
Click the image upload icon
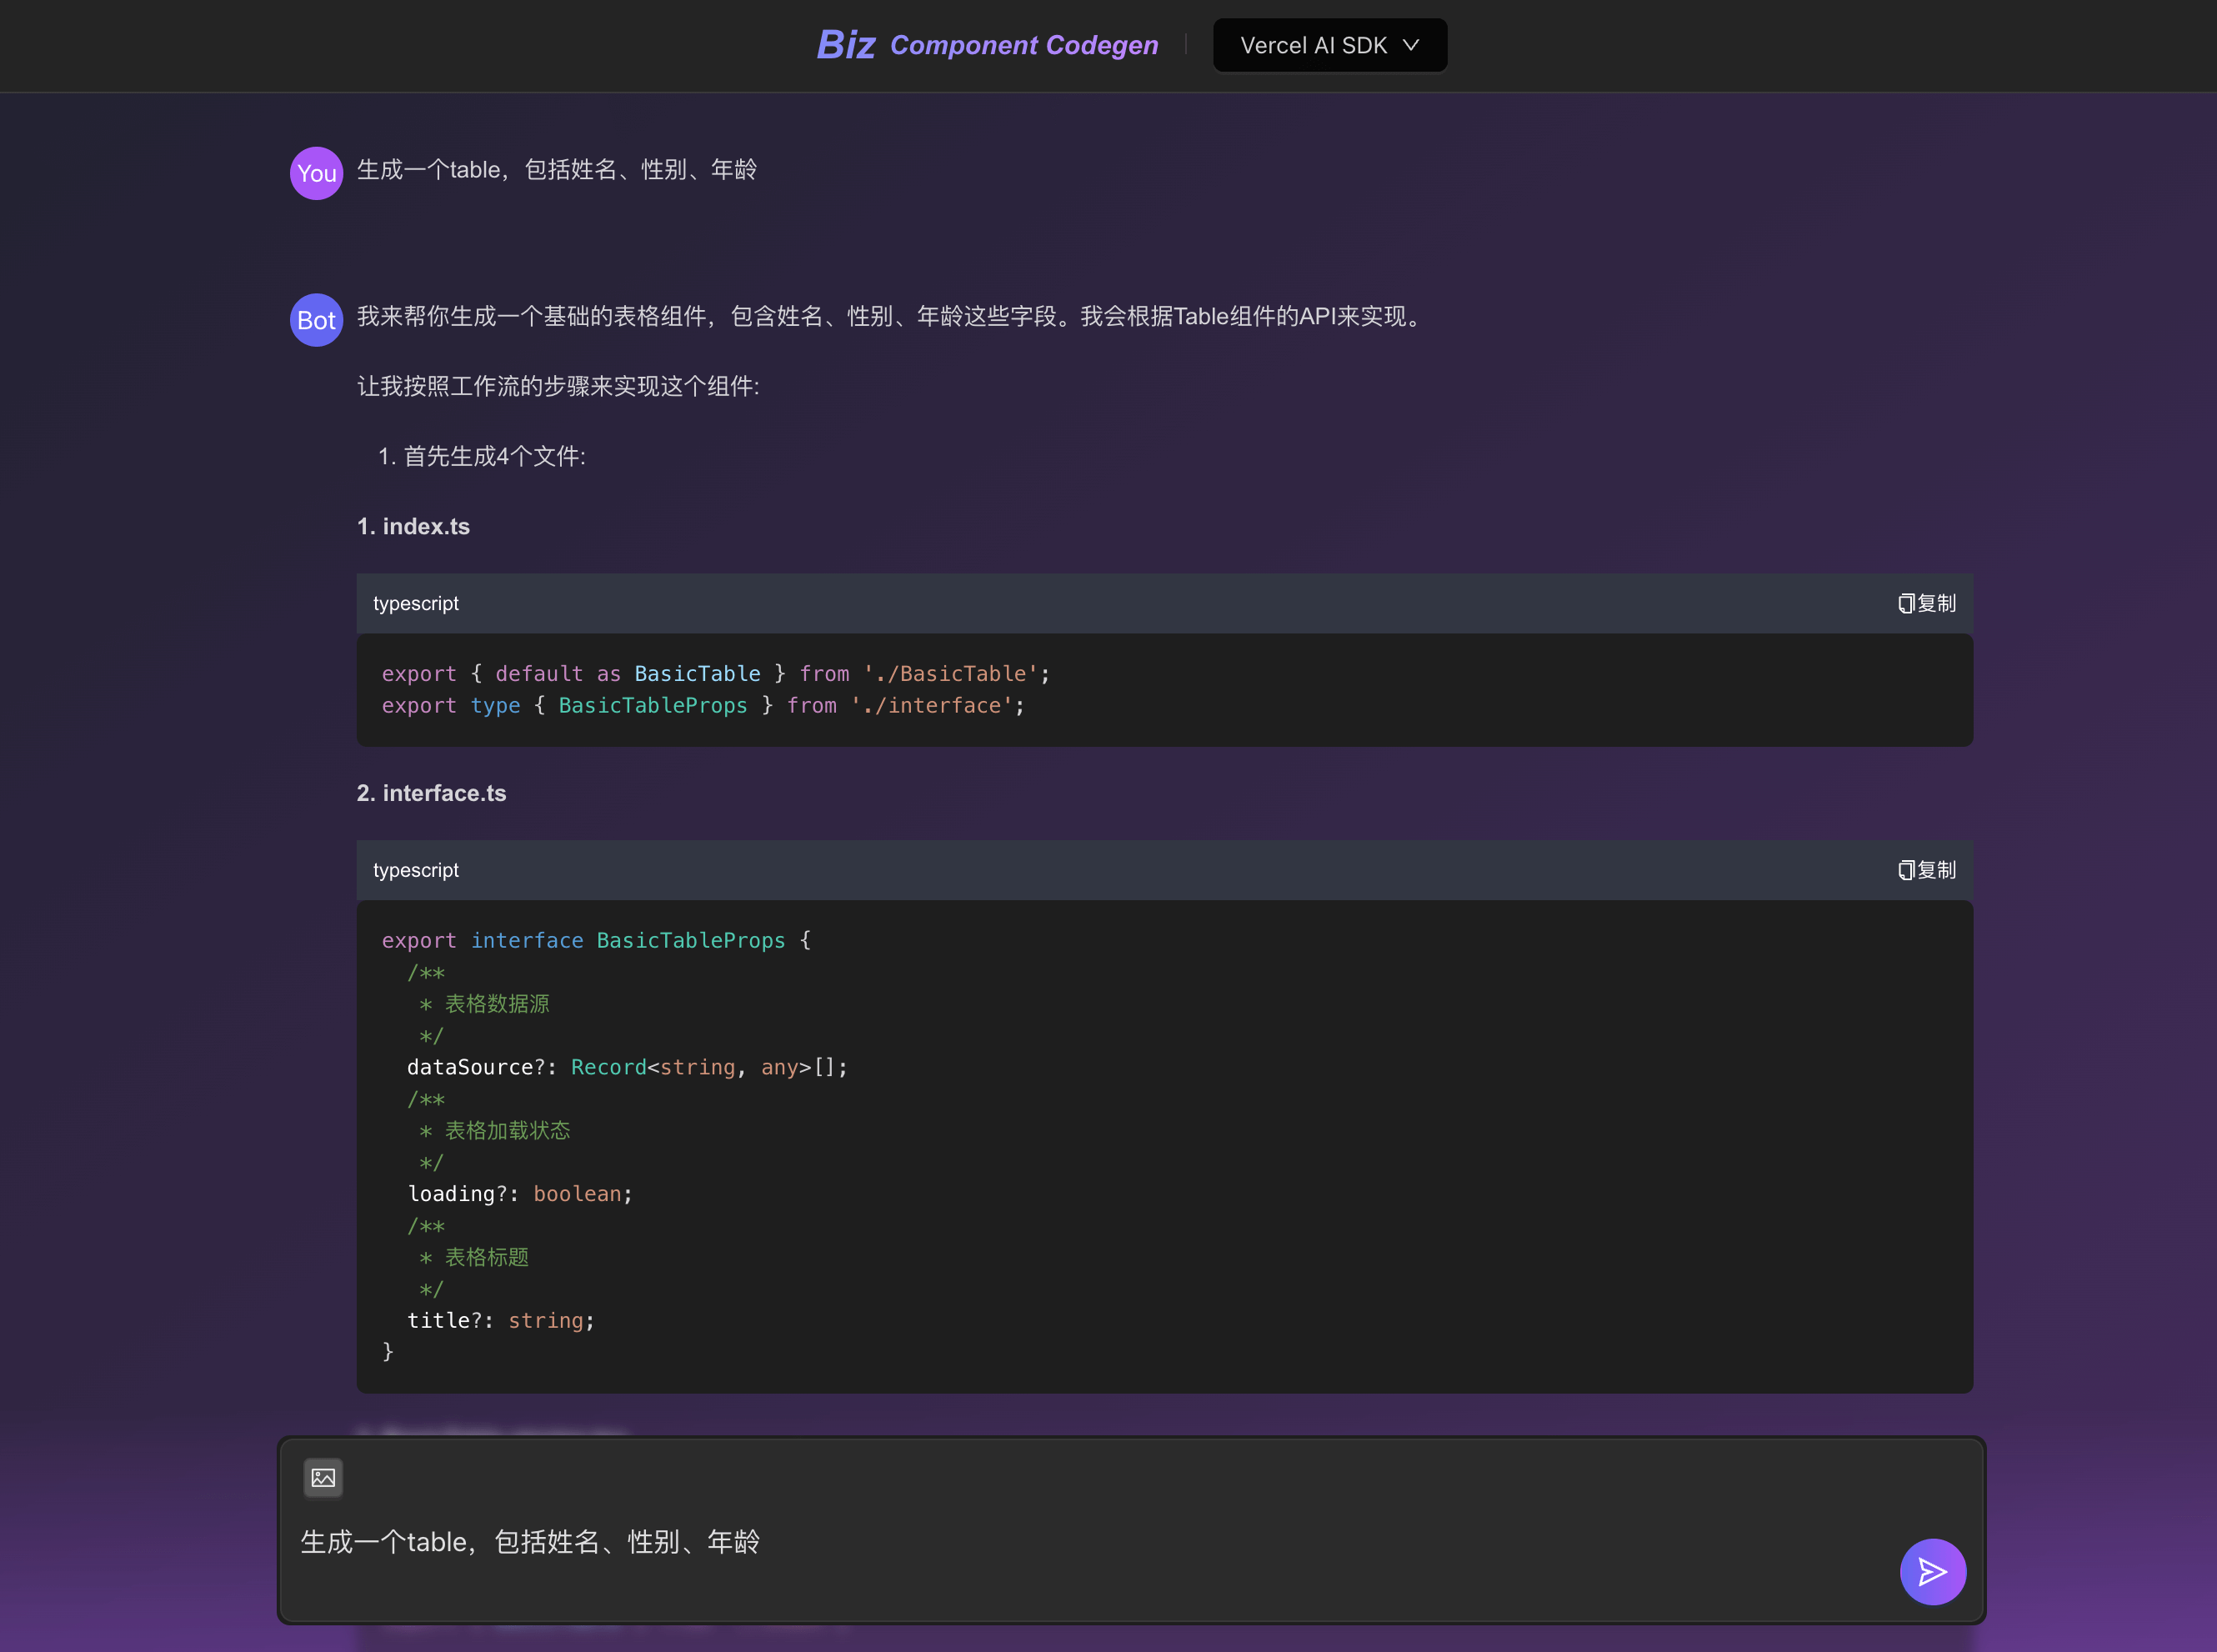coord(323,1477)
